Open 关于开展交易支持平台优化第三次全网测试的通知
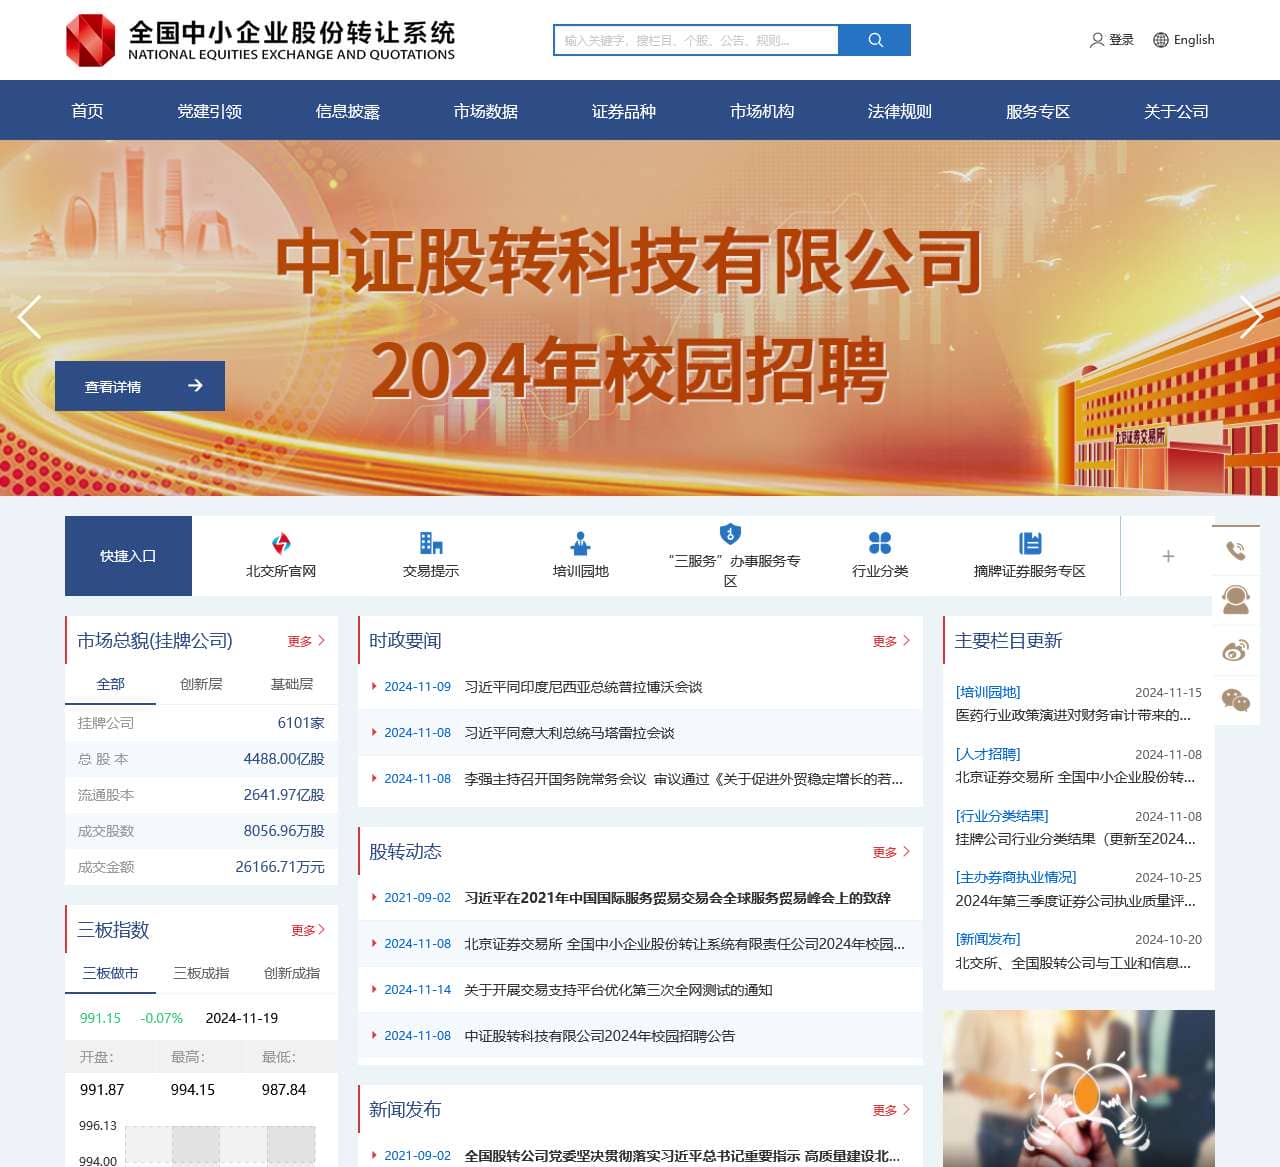Screen dimensions: 1280x1167 point(618,990)
